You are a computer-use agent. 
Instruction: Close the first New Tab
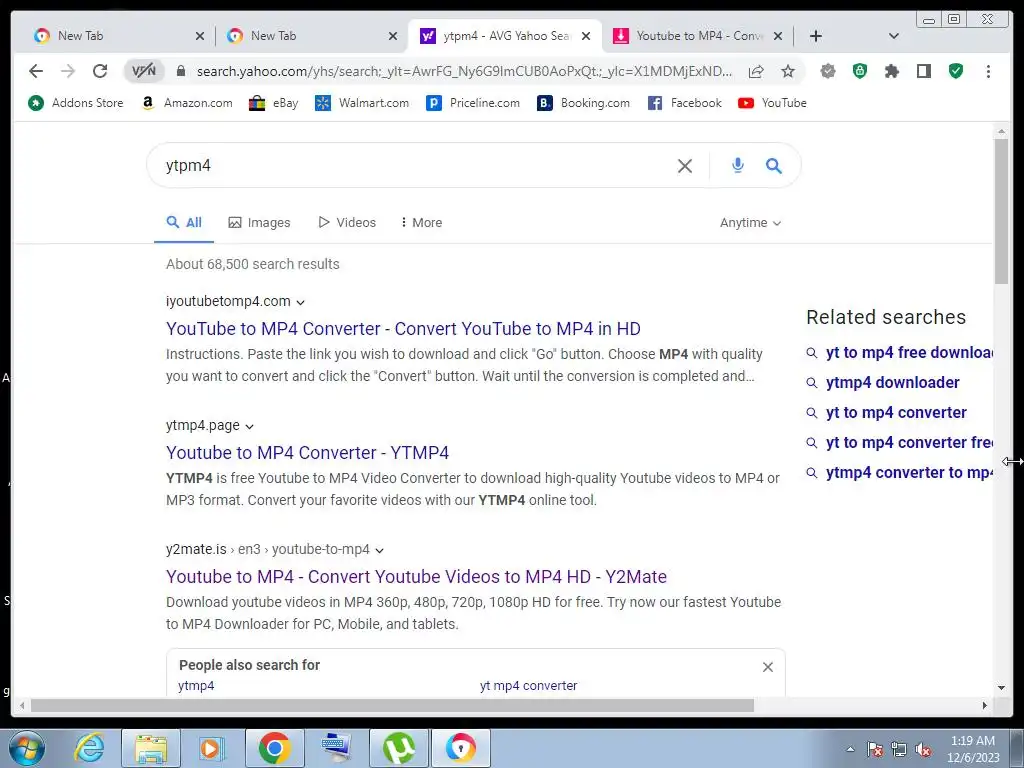tap(200, 37)
